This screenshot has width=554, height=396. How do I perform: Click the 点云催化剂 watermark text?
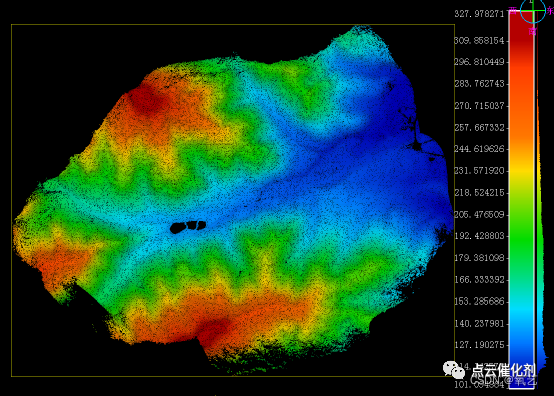pos(503,370)
